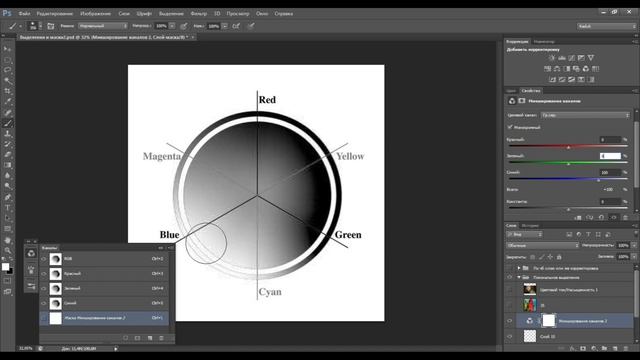This screenshot has height=360, width=640.
Task: Select the Zoom tool
Action: pos(7,250)
